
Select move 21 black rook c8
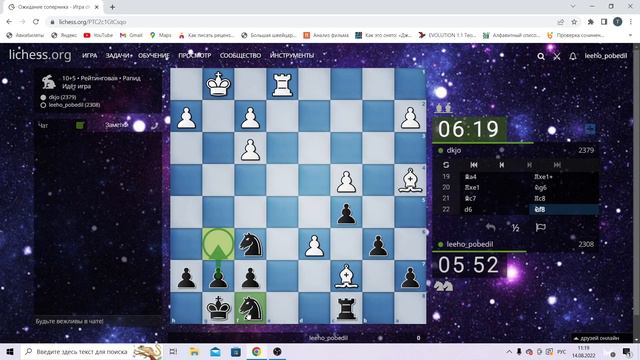[x=564, y=198]
